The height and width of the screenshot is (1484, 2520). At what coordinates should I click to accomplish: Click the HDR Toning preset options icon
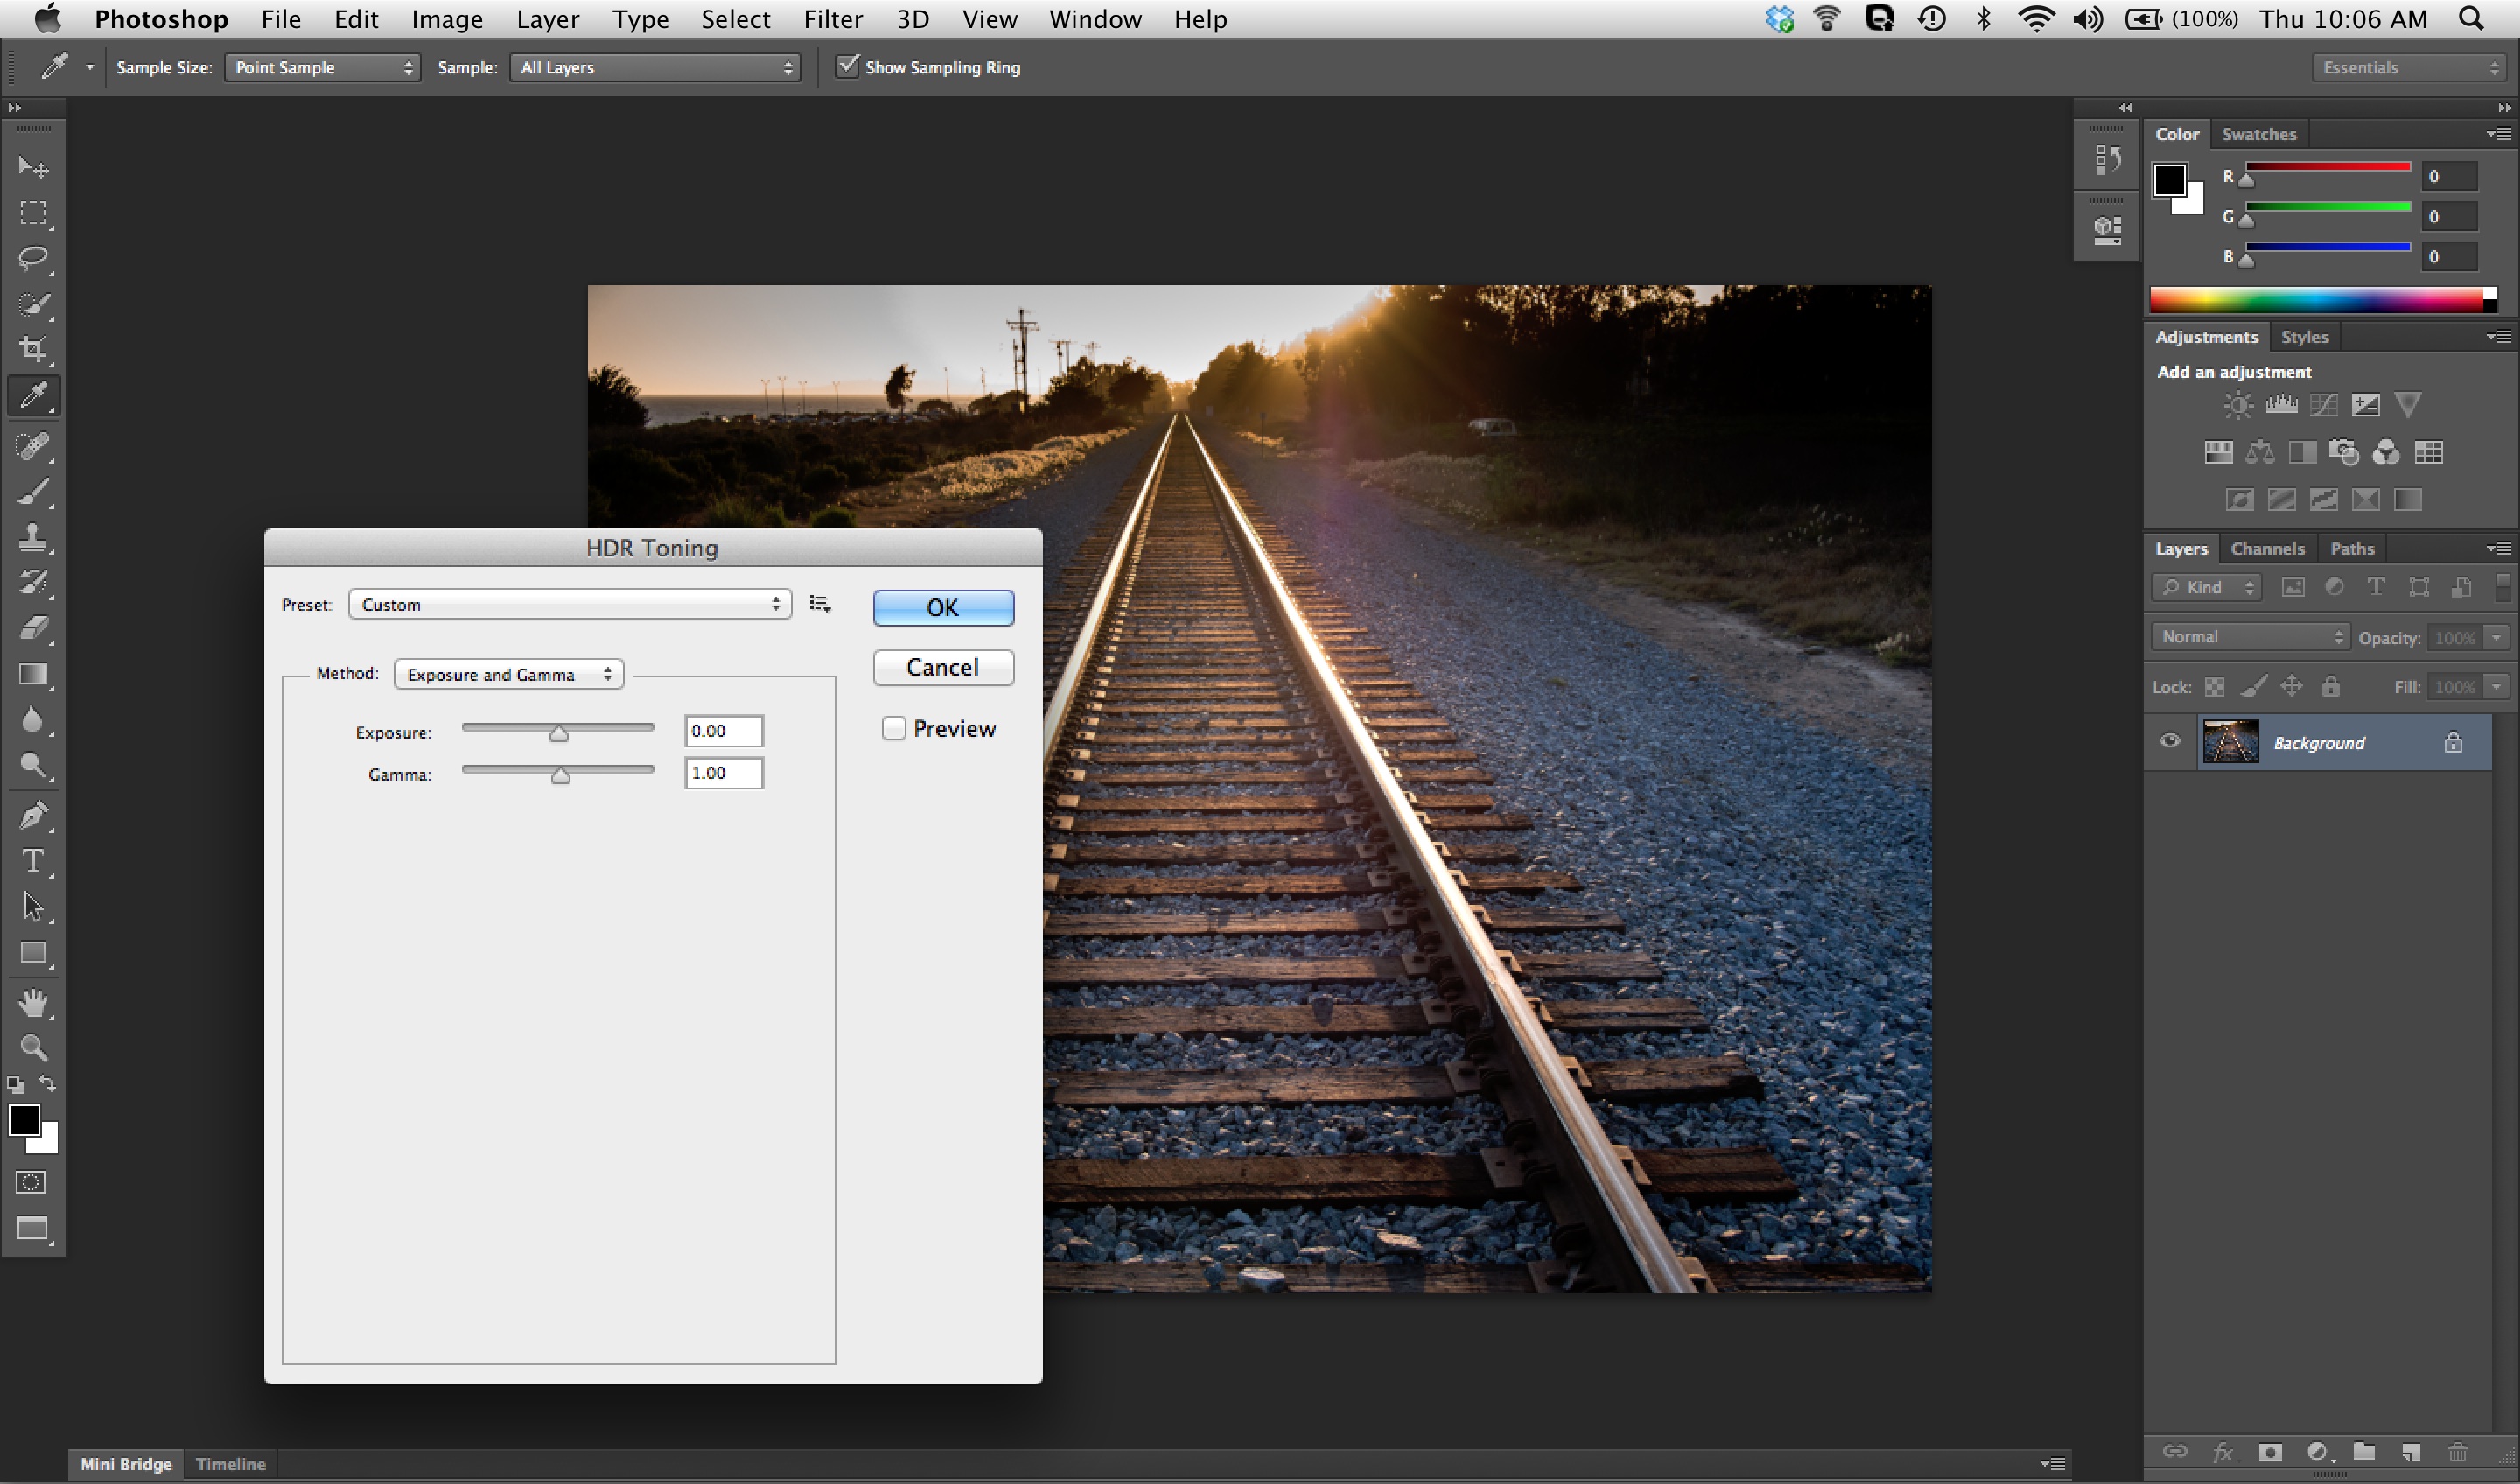tap(820, 604)
